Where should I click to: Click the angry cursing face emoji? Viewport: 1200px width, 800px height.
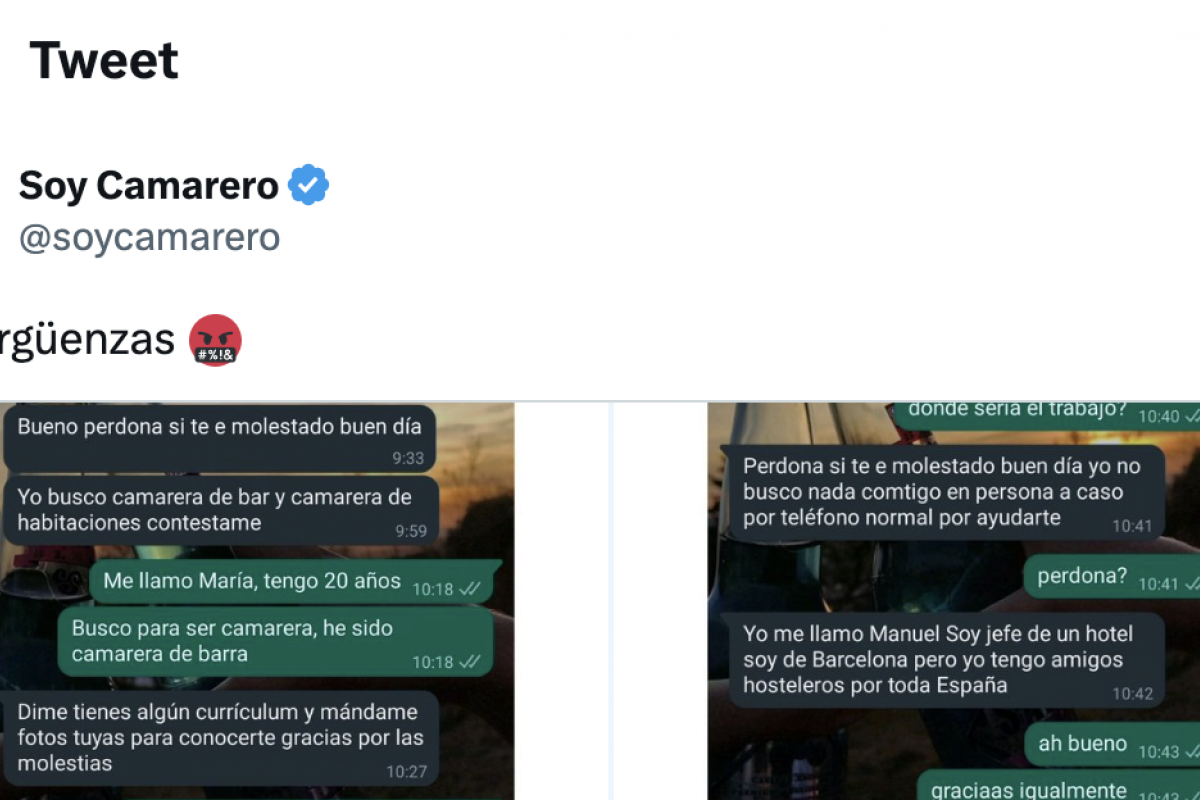[x=216, y=340]
